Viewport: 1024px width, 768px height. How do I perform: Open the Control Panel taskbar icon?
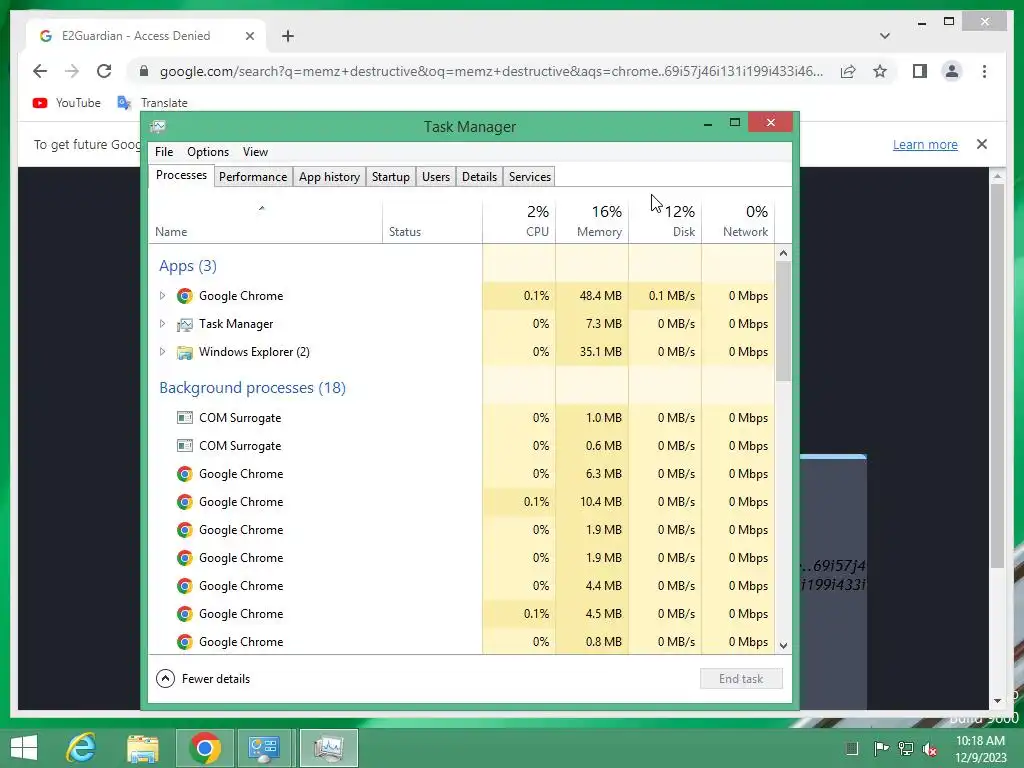(x=264, y=748)
